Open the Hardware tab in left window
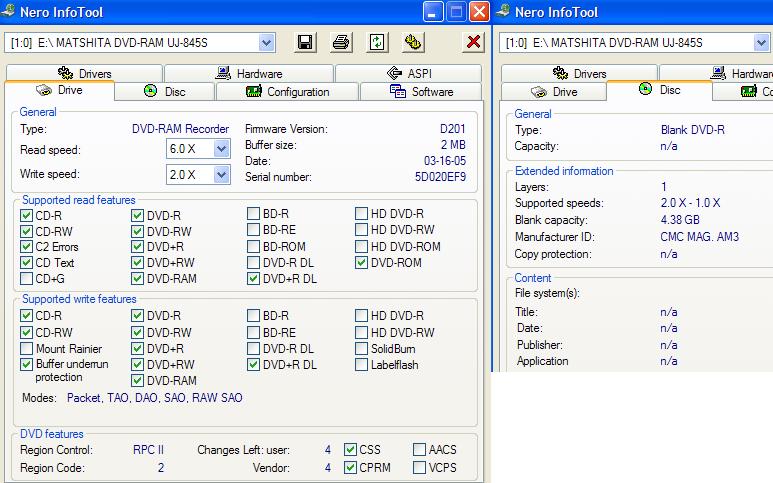This screenshot has width=773, height=483. tap(249, 73)
